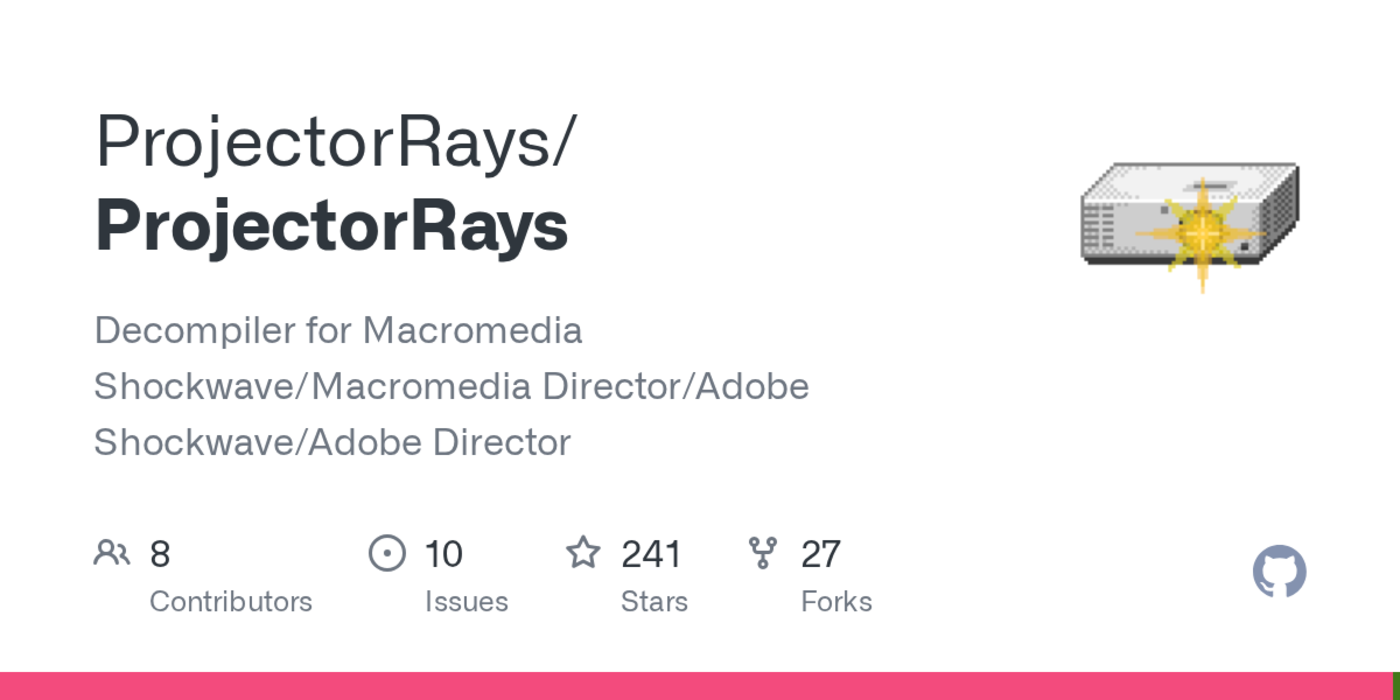Click the Issues circle-dot icon
1400x700 pixels.
coord(387,552)
